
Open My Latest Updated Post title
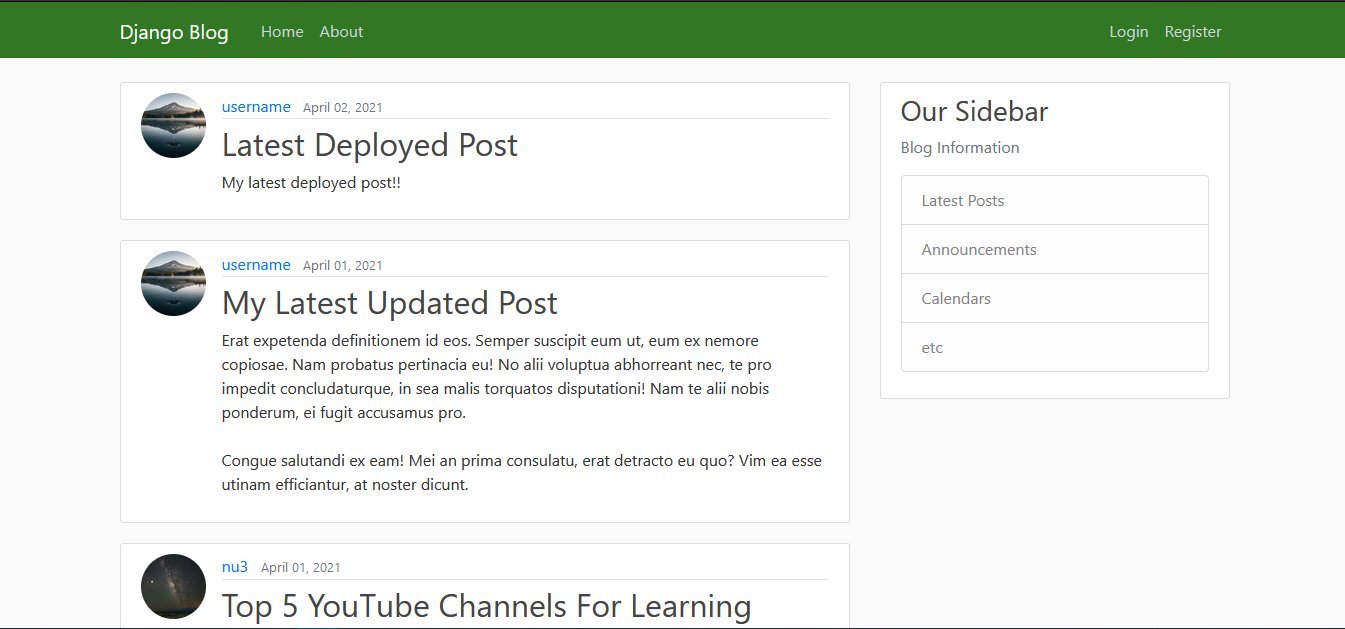pos(390,303)
